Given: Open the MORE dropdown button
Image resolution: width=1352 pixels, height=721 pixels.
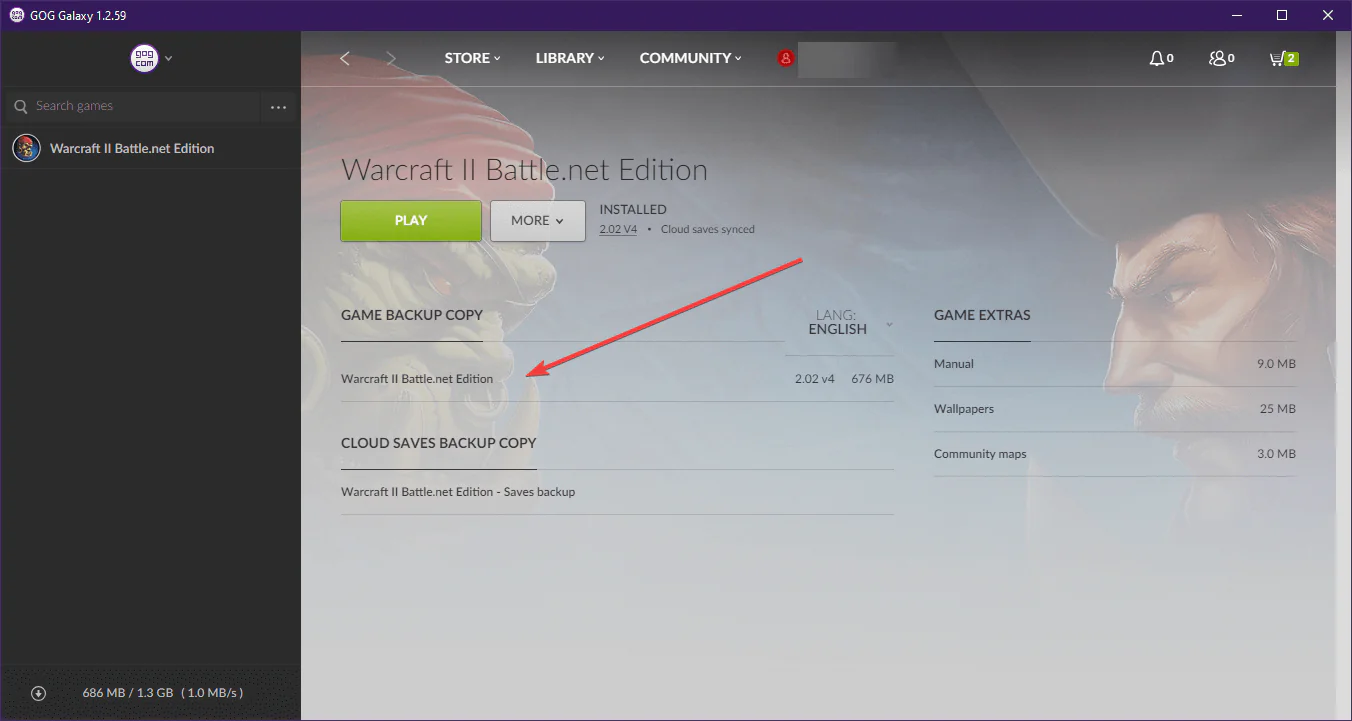Looking at the screenshot, I should click(537, 221).
